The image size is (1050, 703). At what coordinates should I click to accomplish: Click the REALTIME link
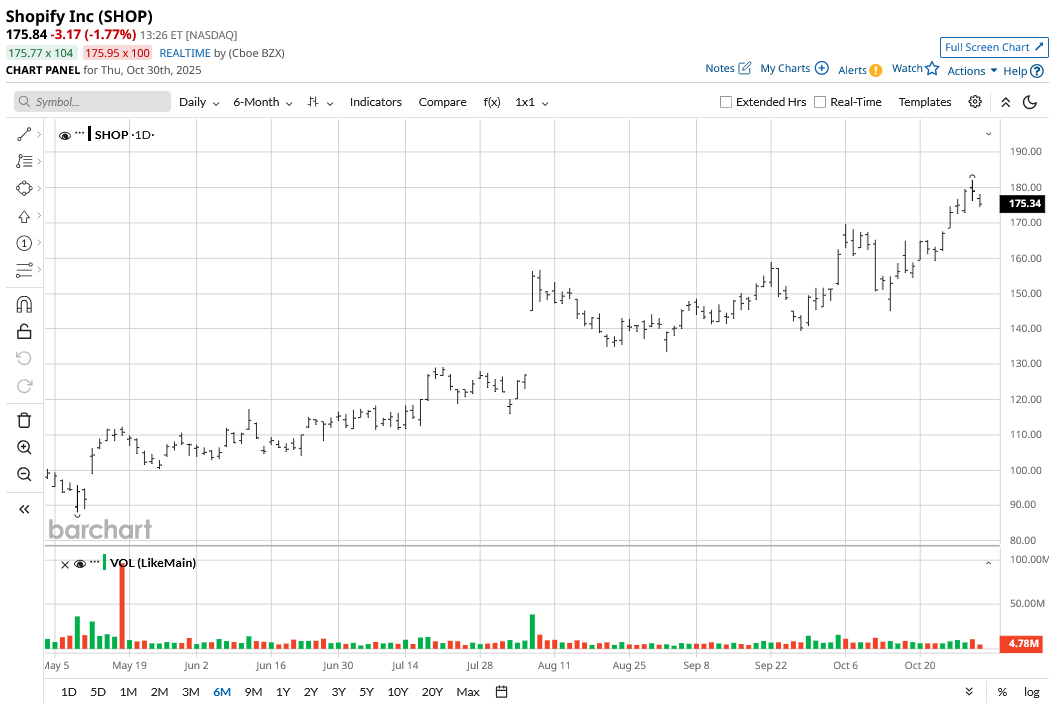[185, 53]
